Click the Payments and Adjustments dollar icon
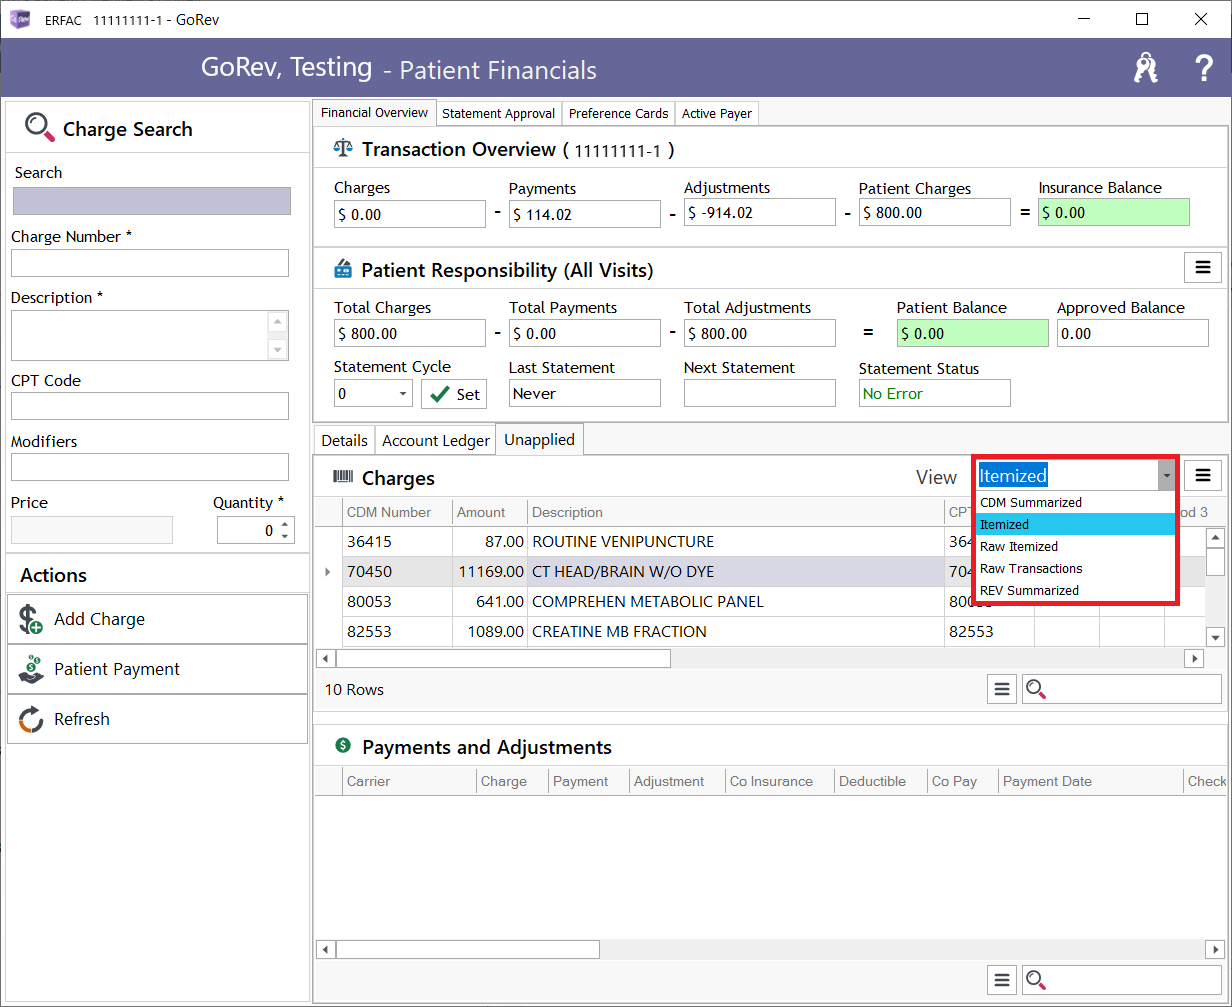Viewport: 1232px width, 1007px height. [x=343, y=746]
